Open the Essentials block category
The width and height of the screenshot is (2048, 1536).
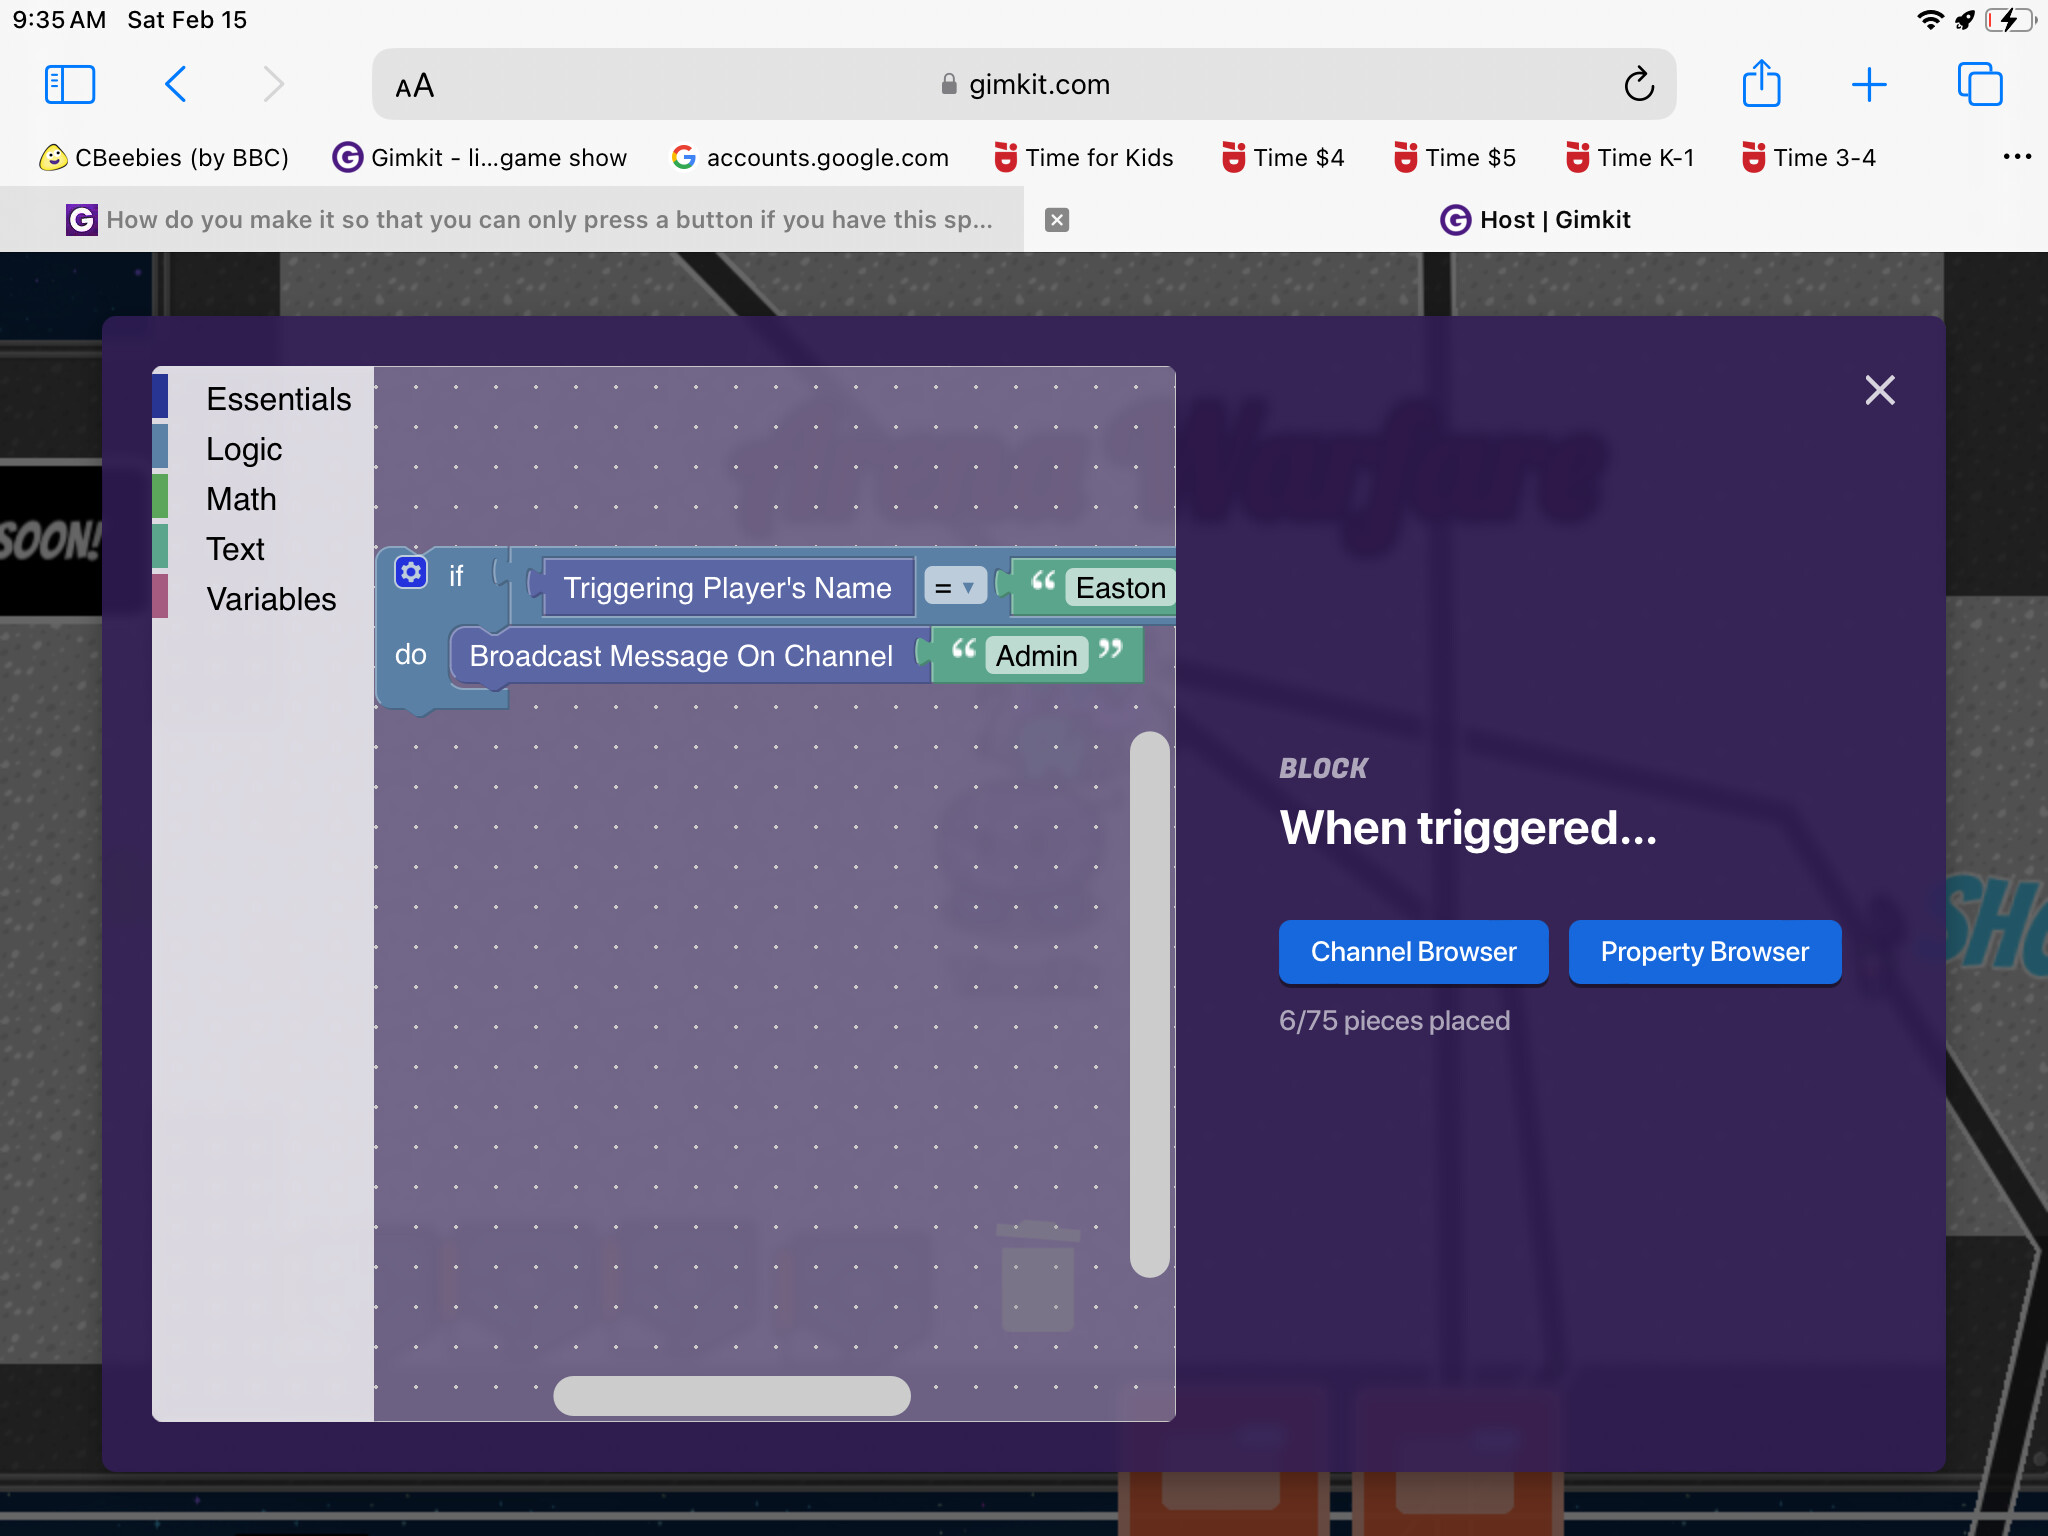(279, 398)
